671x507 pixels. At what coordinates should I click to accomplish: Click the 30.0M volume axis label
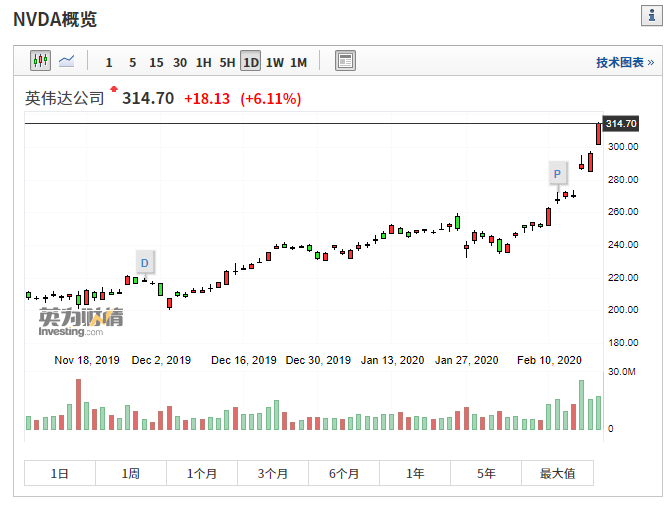tap(622, 372)
